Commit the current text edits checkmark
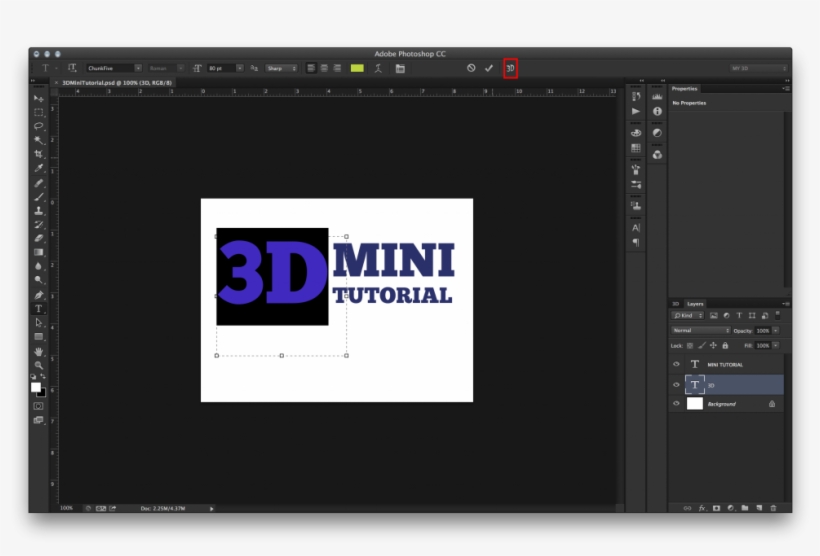The image size is (820, 556). [x=488, y=68]
